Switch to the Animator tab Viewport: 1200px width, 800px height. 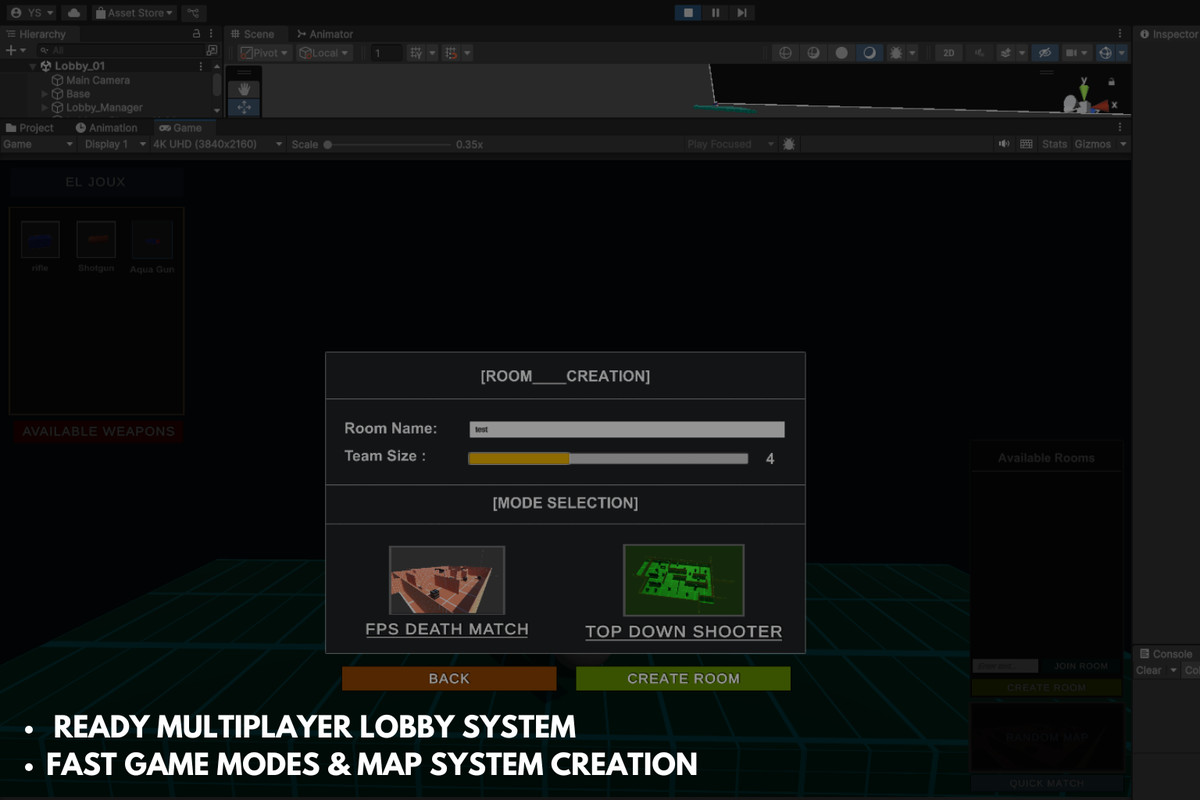pyautogui.click(x=331, y=33)
